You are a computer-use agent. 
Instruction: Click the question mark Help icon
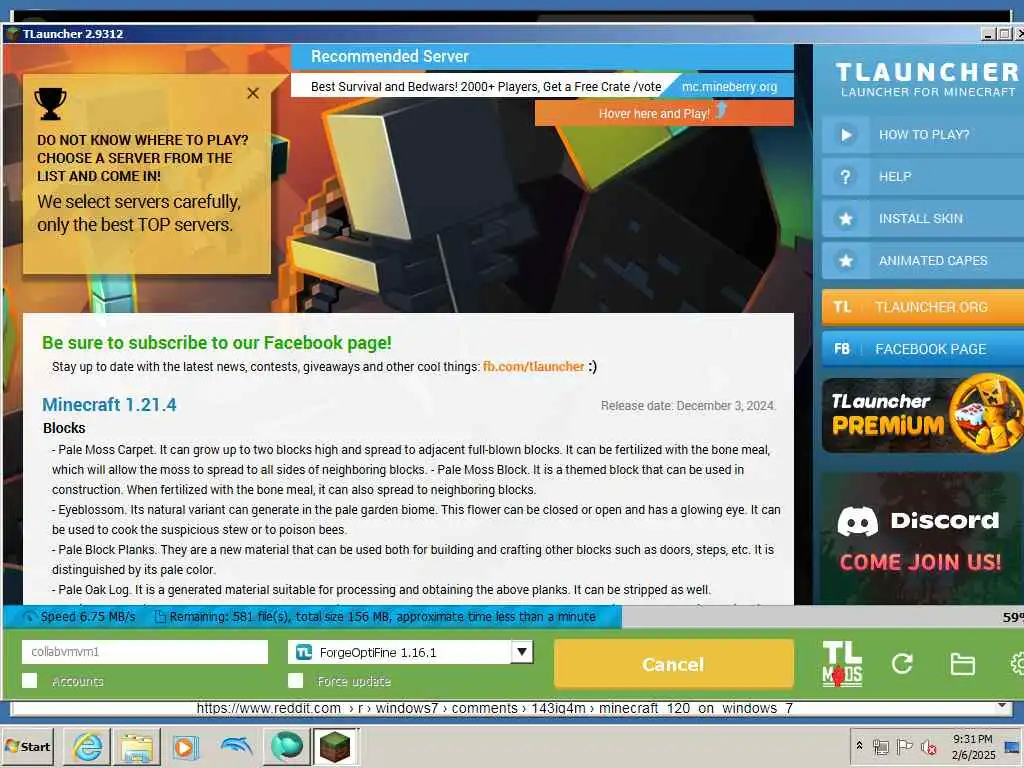pos(846,177)
